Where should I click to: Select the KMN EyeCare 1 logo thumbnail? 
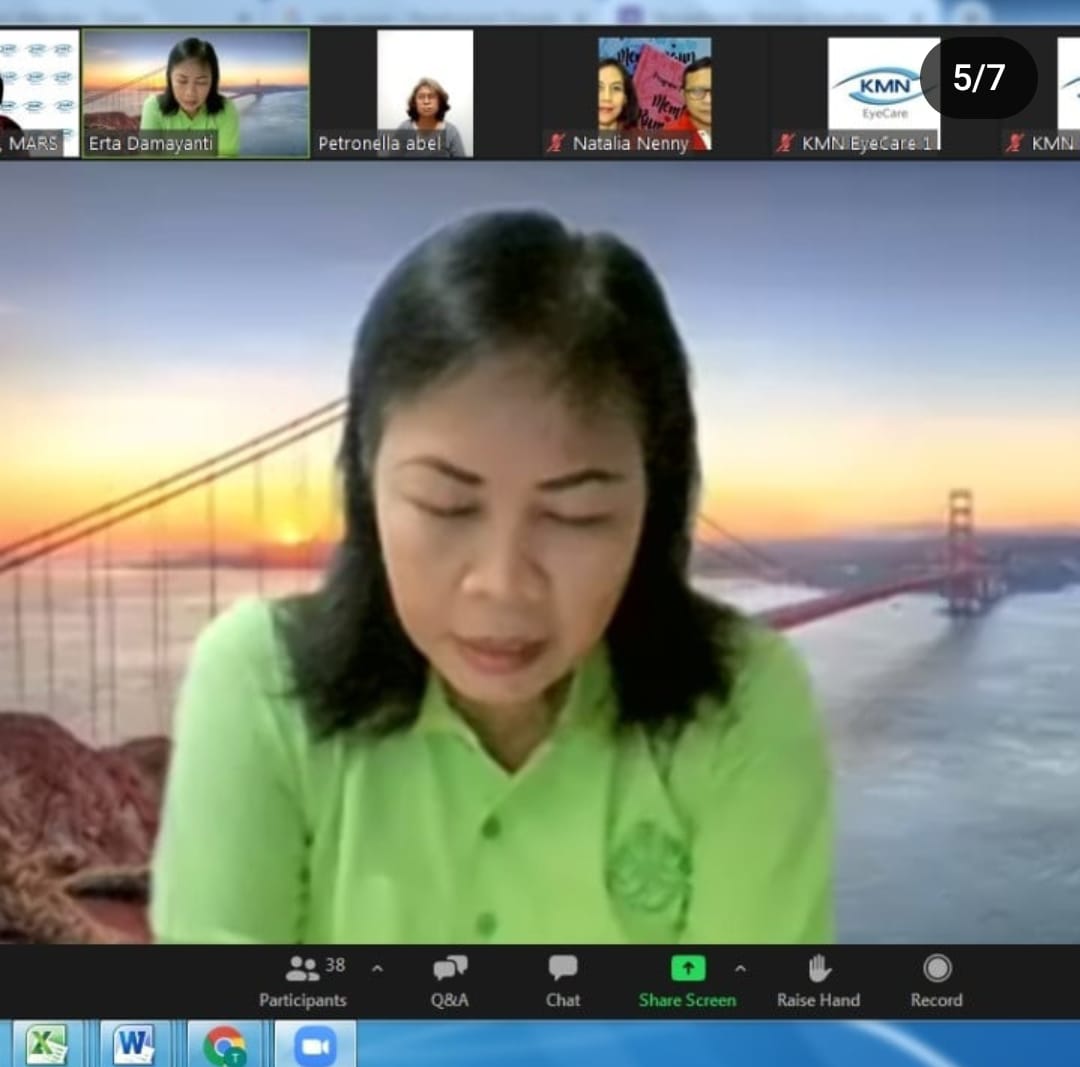coord(884,85)
